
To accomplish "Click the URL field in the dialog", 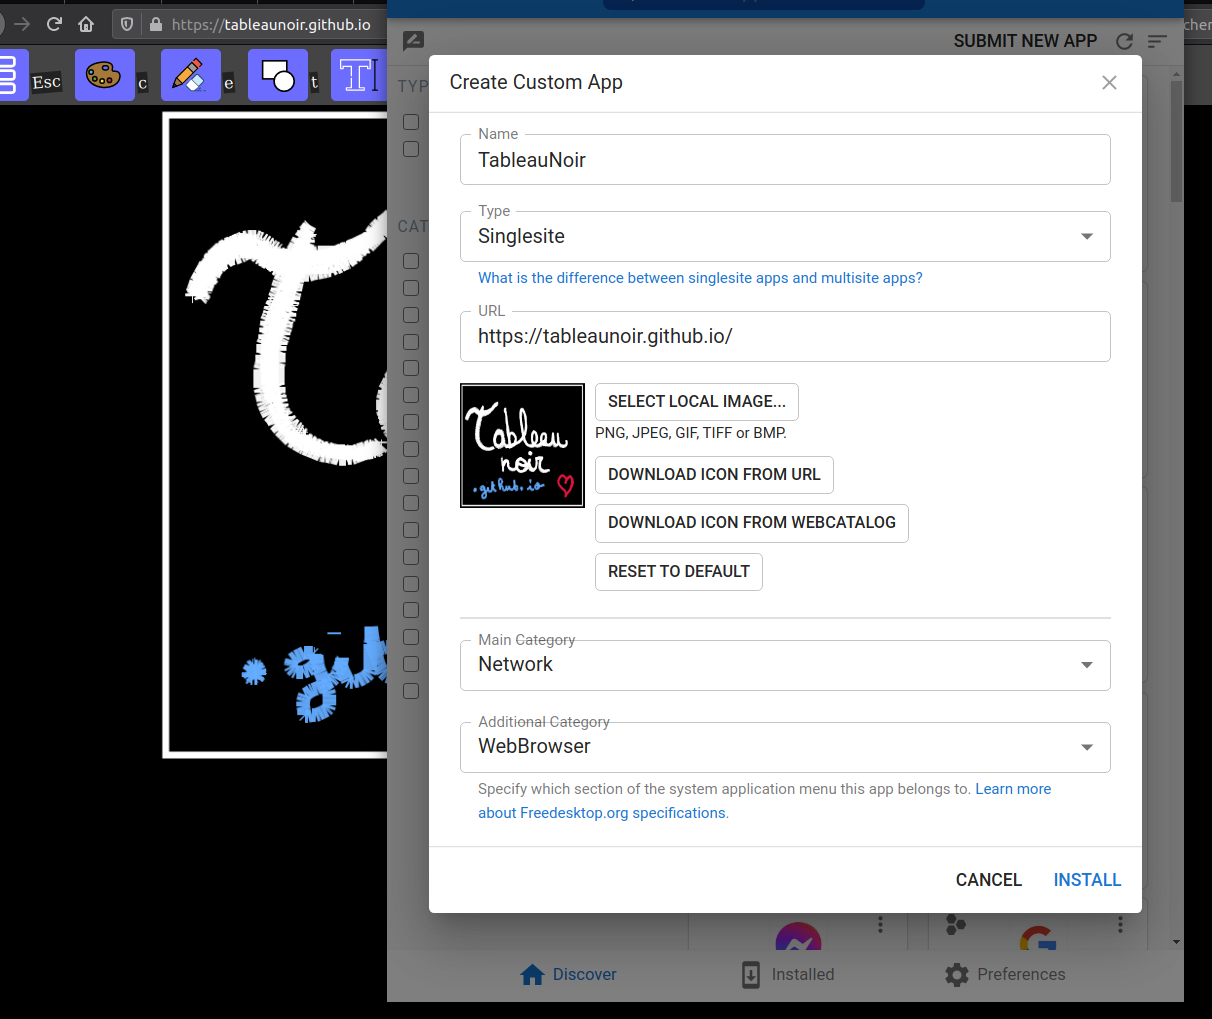I will pos(785,337).
